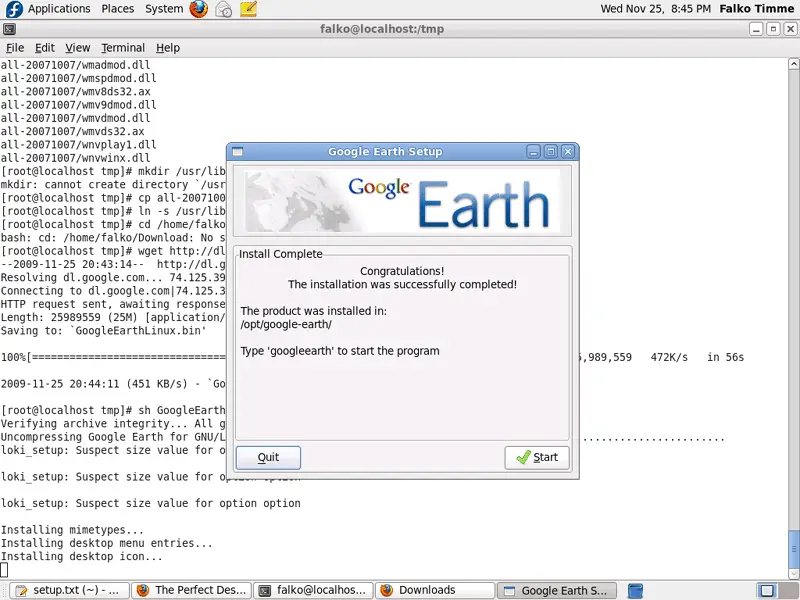Screen dimensions: 800x600
Task: Click the clock showing Wed Nov 25, 8:45 PM
Action: coord(655,9)
